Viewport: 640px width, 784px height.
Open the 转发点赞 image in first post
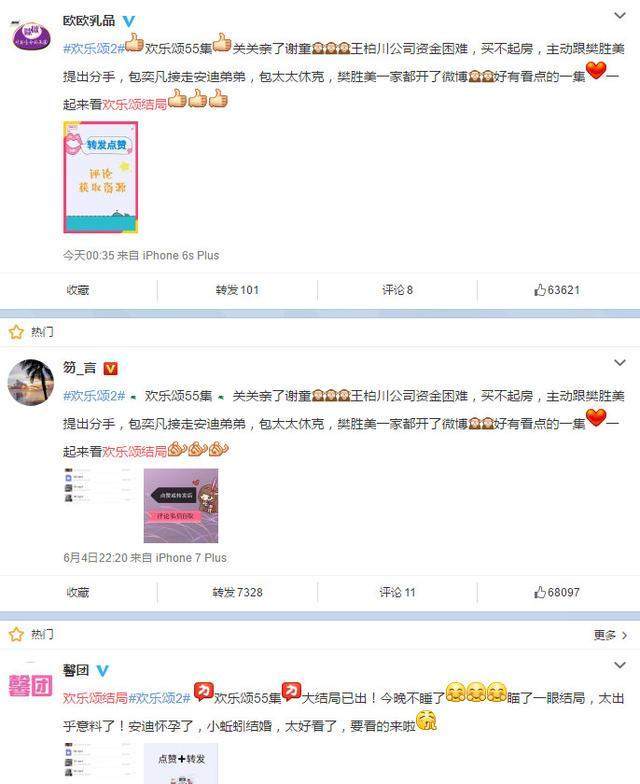click(x=100, y=177)
